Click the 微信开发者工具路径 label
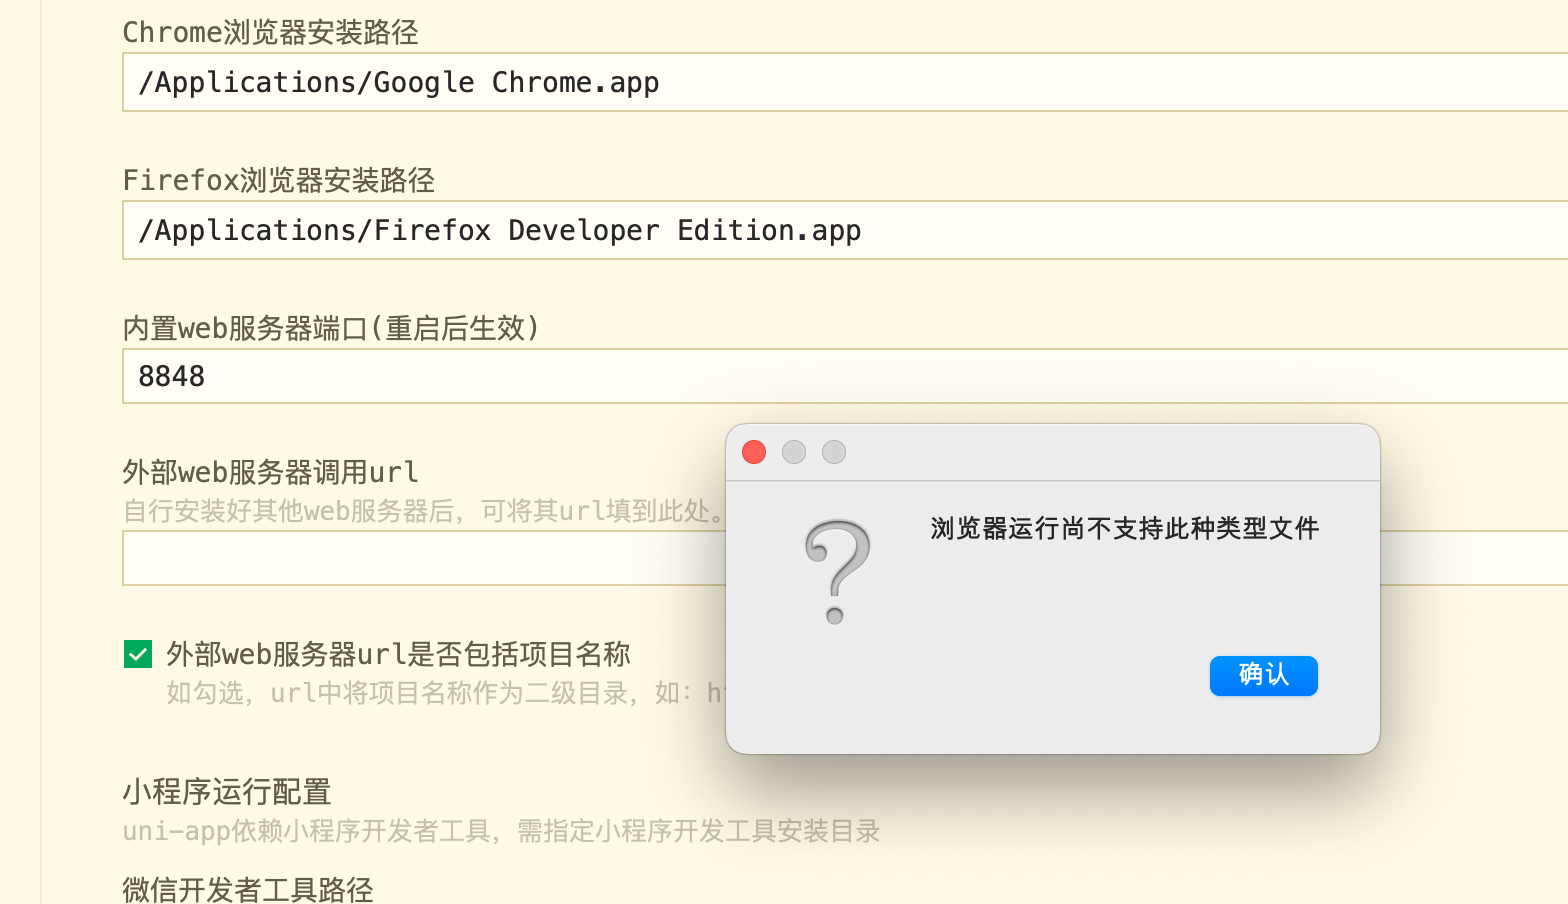The image size is (1568, 904). click(x=248, y=889)
